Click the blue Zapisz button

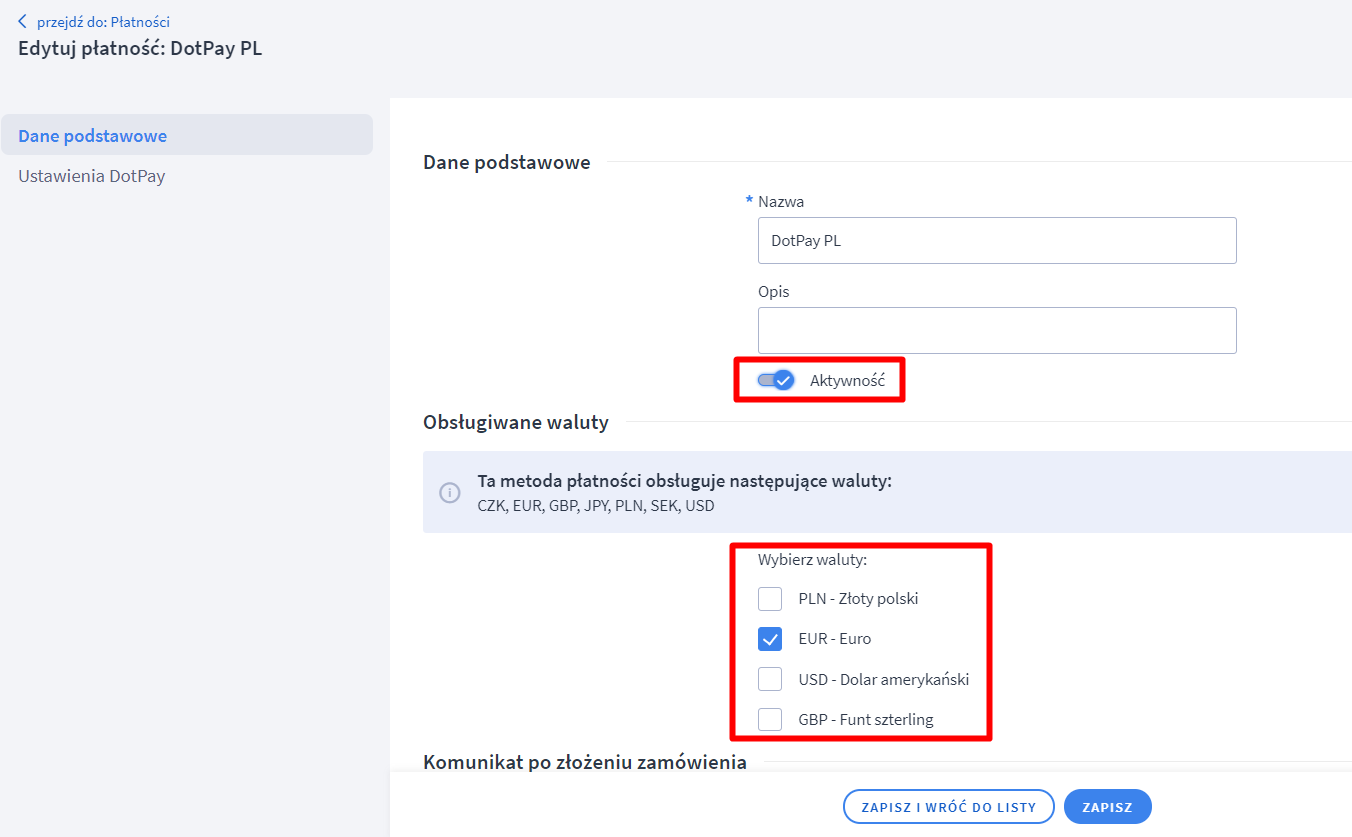(1108, 807)
